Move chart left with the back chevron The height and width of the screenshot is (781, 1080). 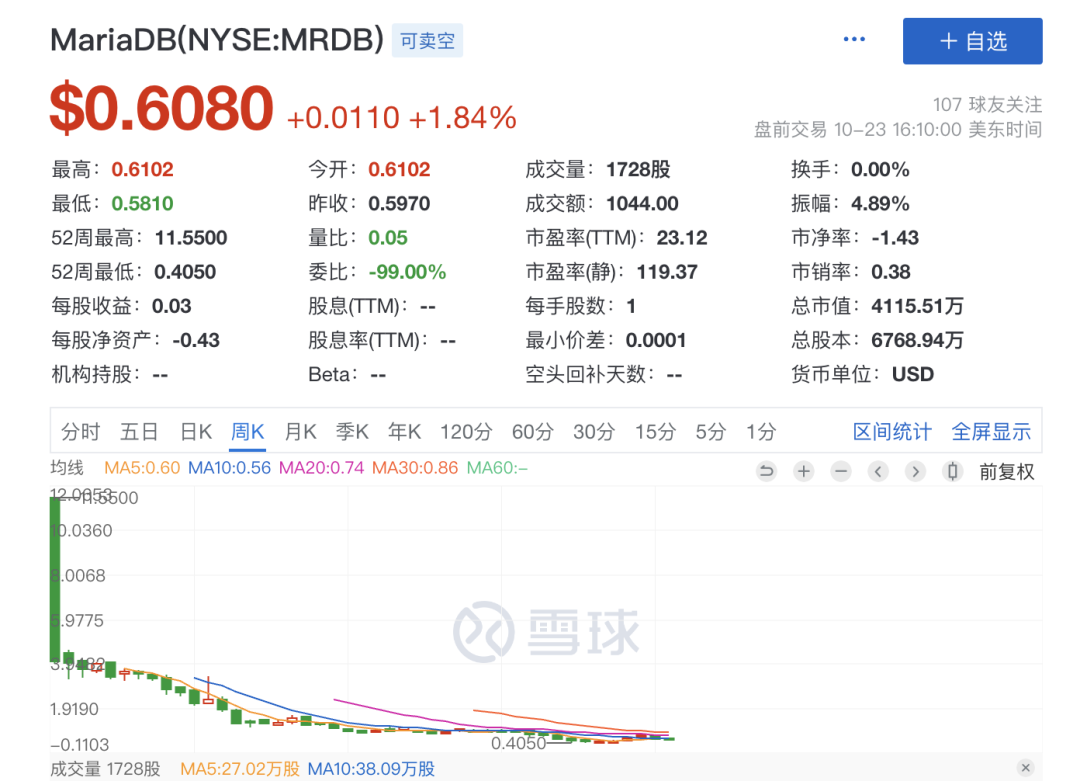[878, 471]
